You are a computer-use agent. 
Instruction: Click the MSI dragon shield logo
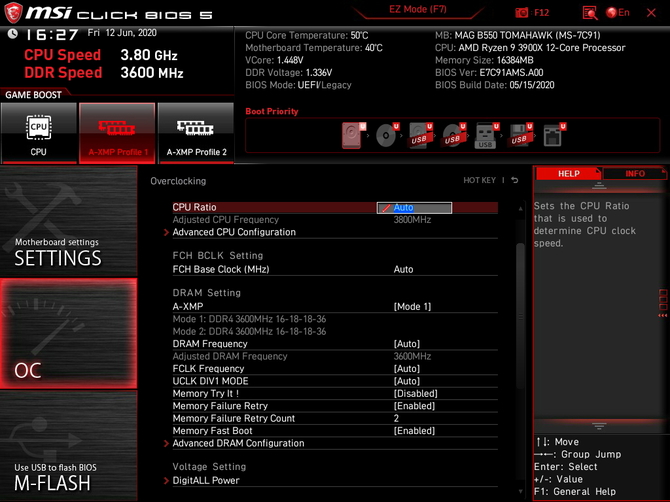(13, 12)
